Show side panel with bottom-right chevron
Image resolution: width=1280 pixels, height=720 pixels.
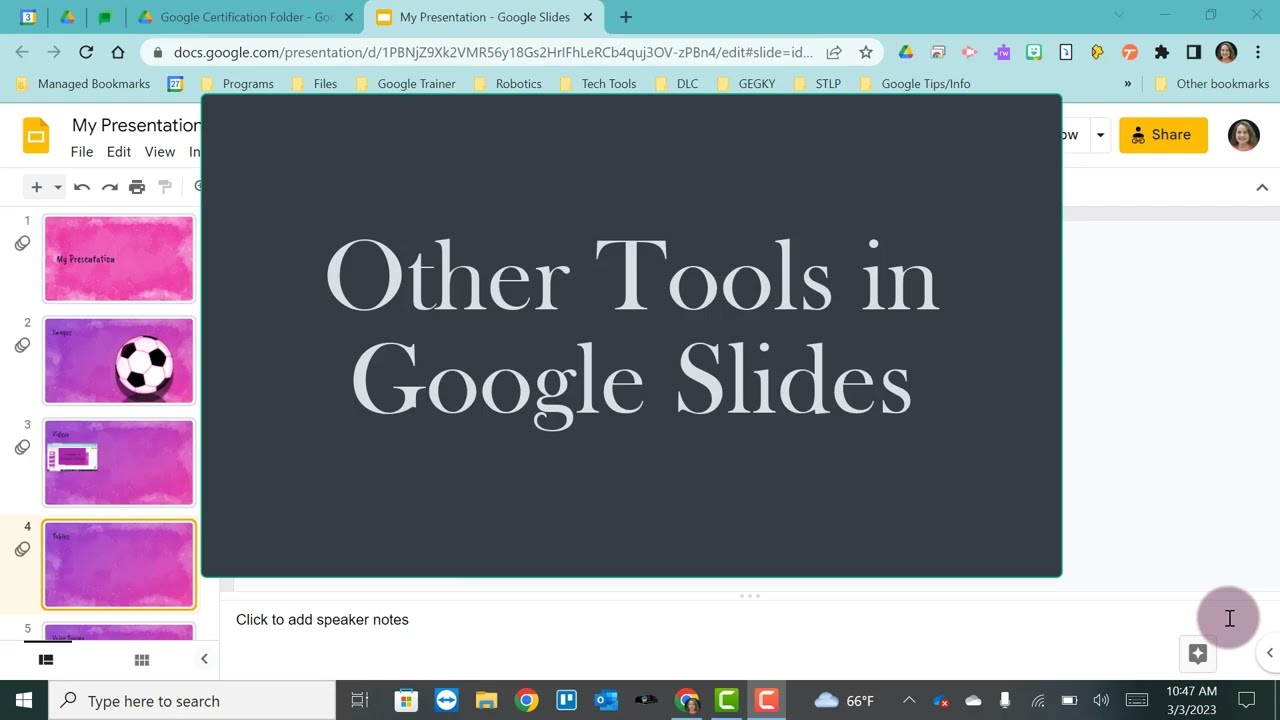click(1269, 653)
